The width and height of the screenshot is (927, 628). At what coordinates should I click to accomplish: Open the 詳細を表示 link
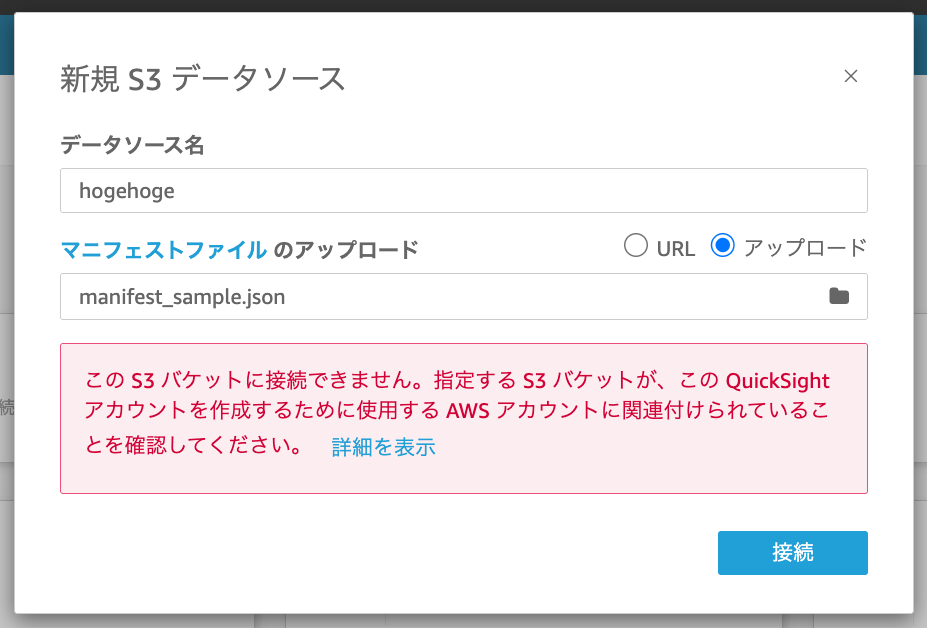point(383,447)
